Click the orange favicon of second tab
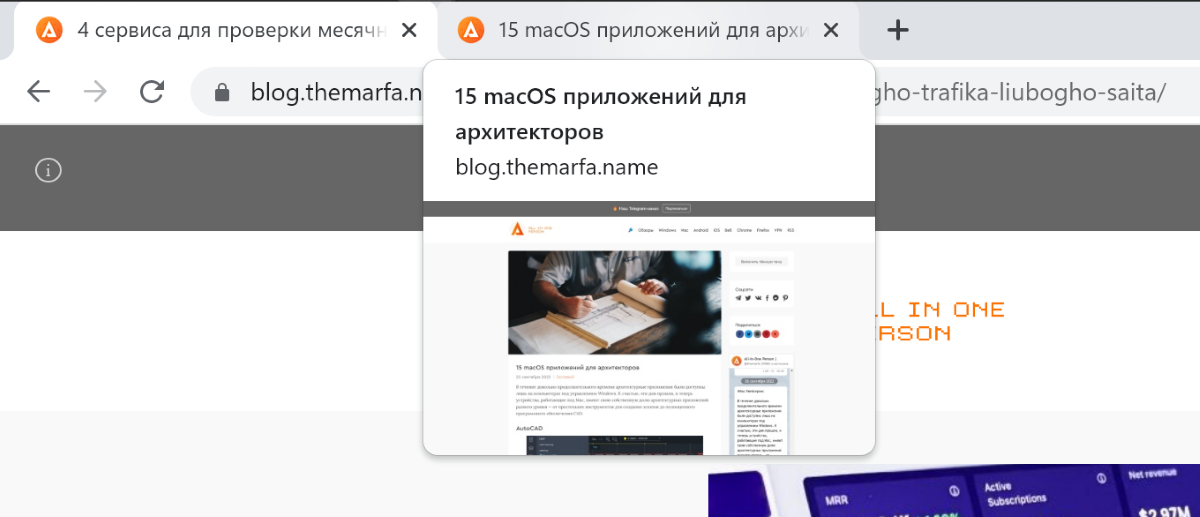 471,31
